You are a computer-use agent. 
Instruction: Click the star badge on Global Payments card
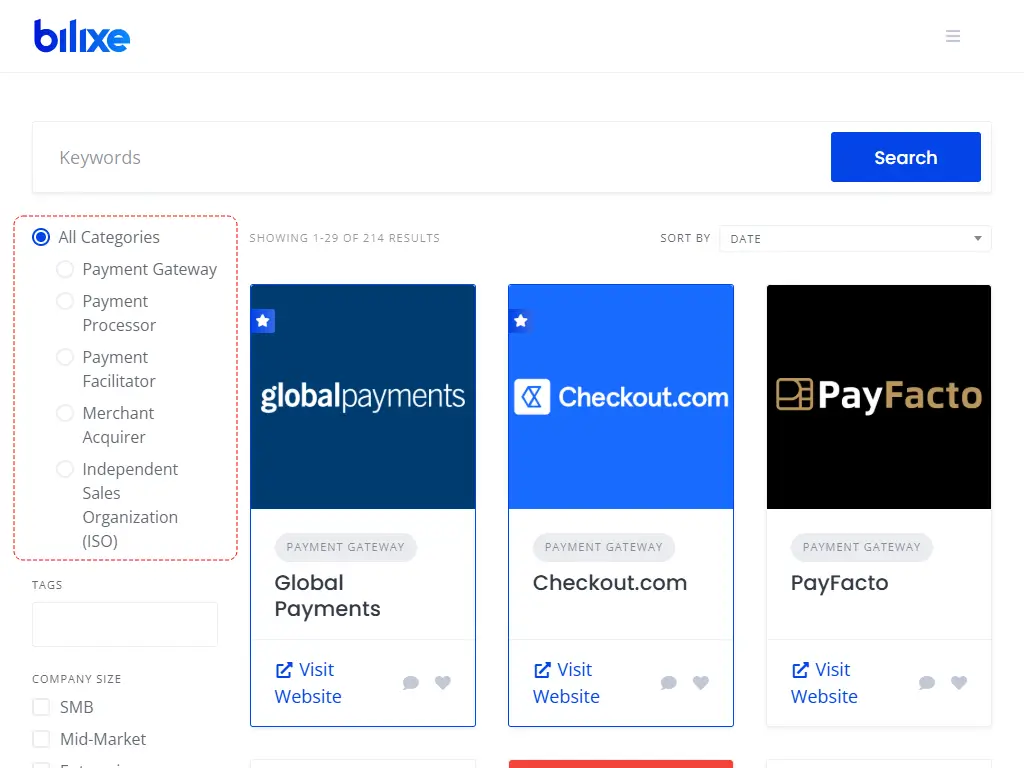tap(263, 321)
